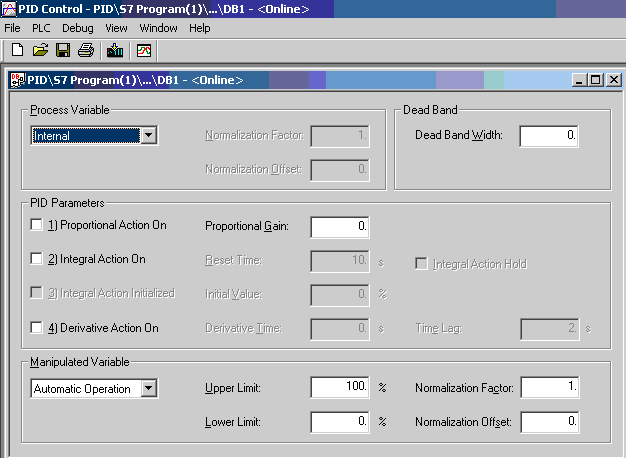Viewport: 626px width, 458px height.
Task: Open the File menu
Action: click(12, 28)
